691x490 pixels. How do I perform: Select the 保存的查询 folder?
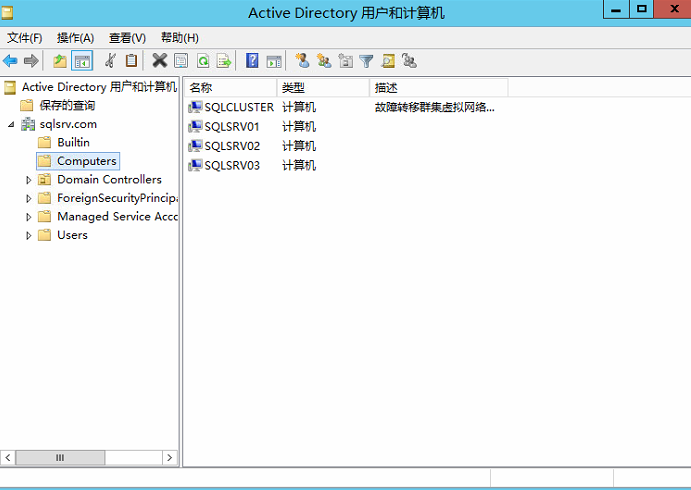click(67, 105)
